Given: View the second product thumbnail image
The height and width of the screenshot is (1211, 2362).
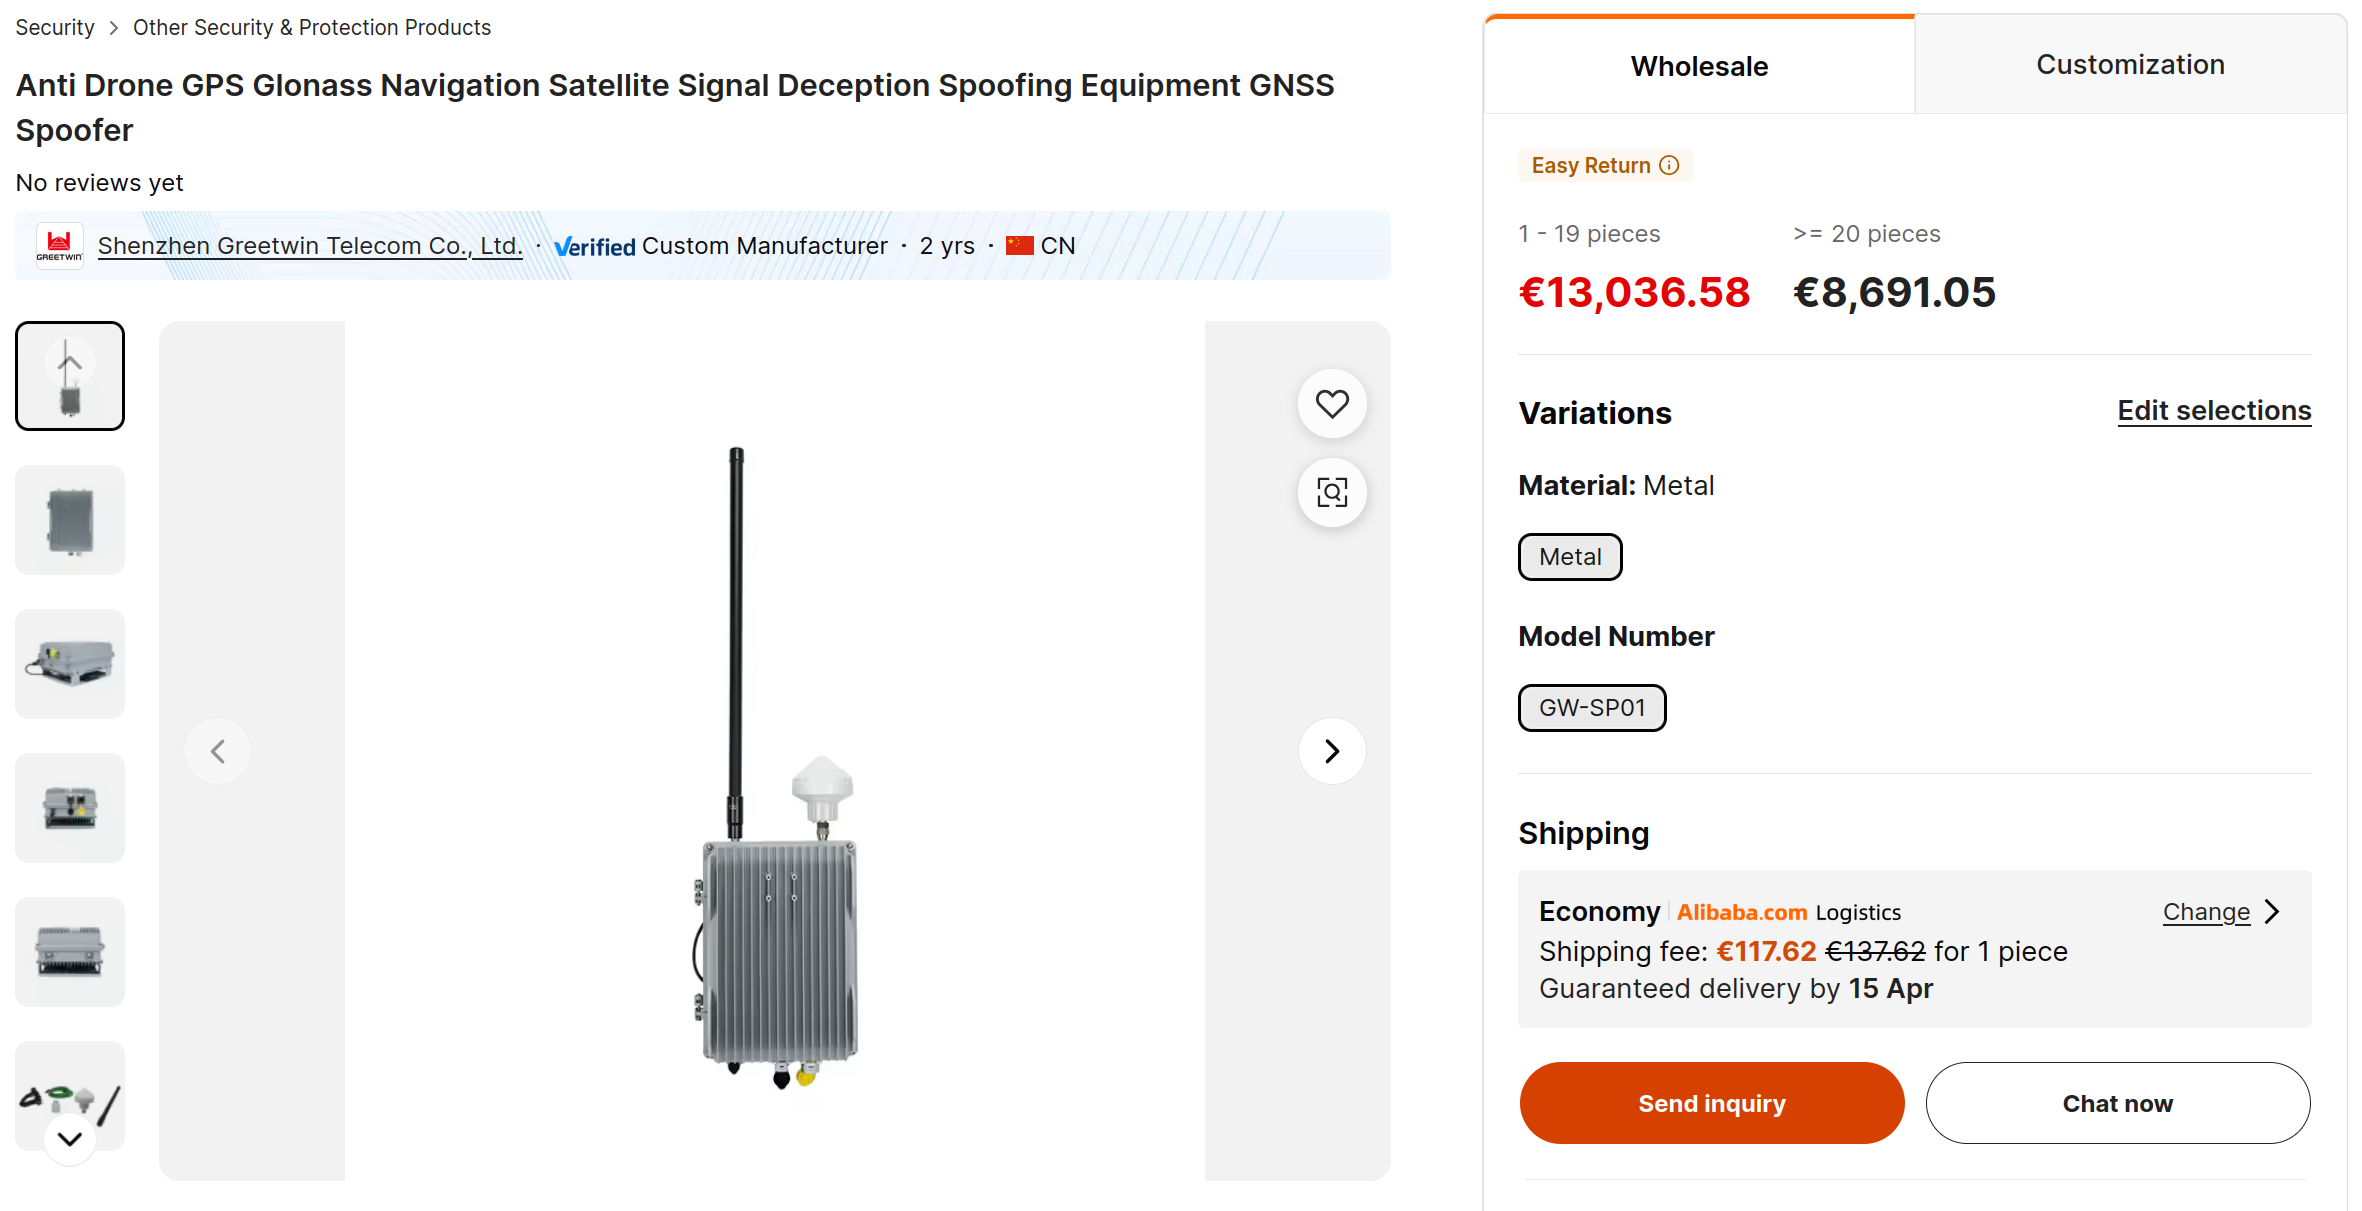Looking at the screenshot, I should point(70,520).
